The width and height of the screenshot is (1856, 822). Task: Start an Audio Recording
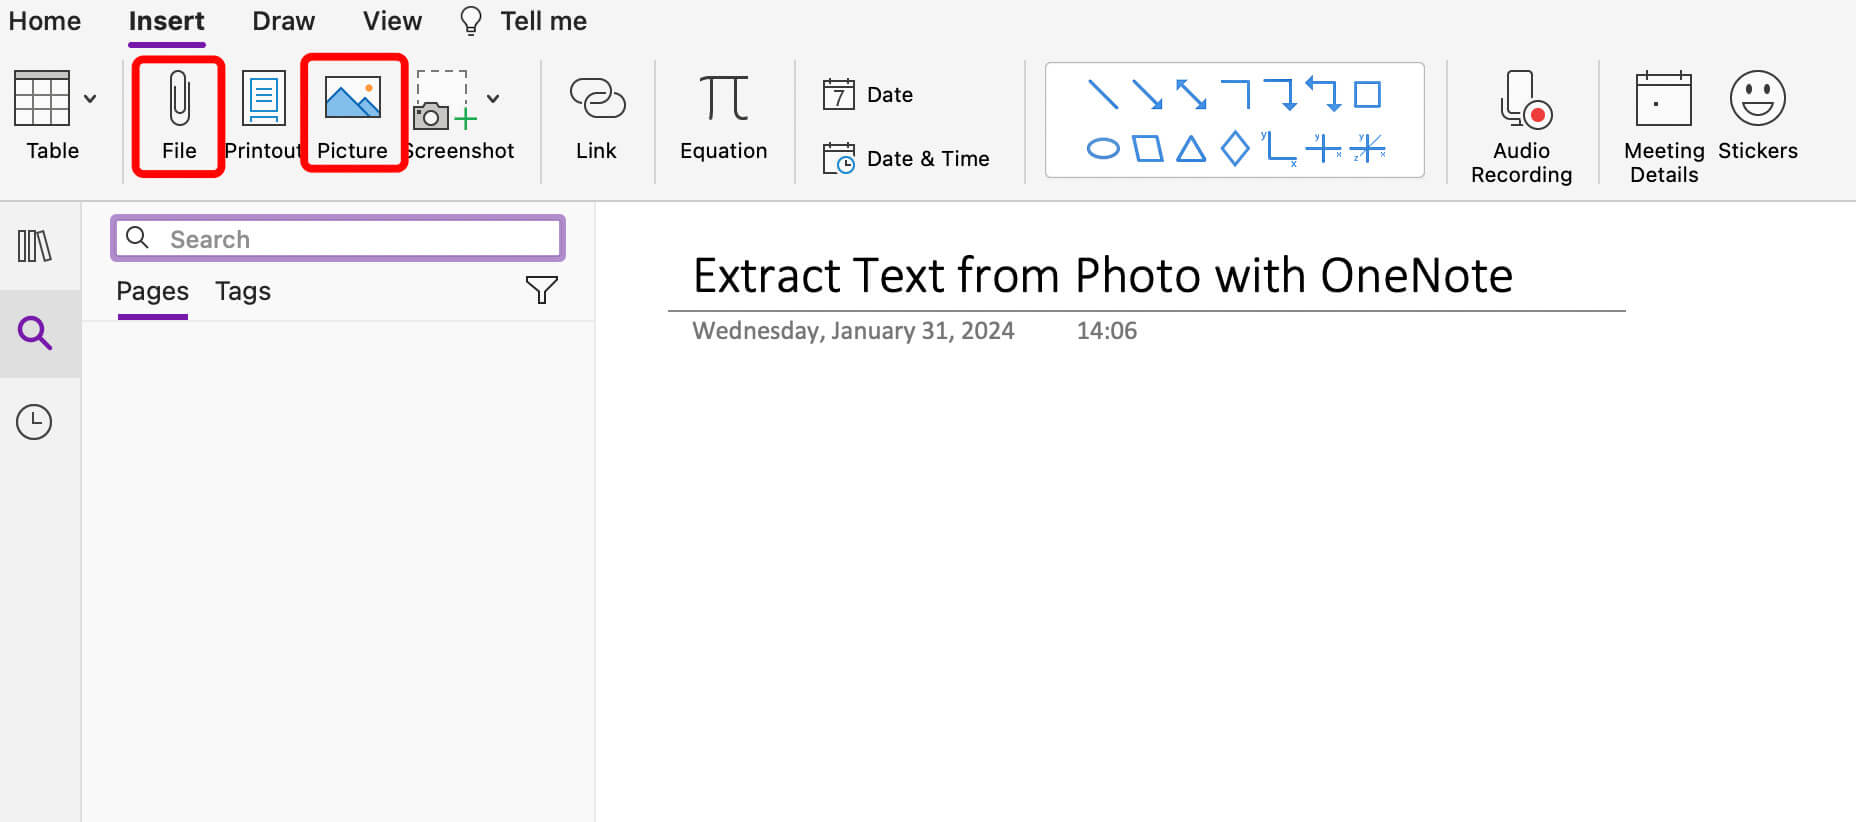(x=1522, y=127)
